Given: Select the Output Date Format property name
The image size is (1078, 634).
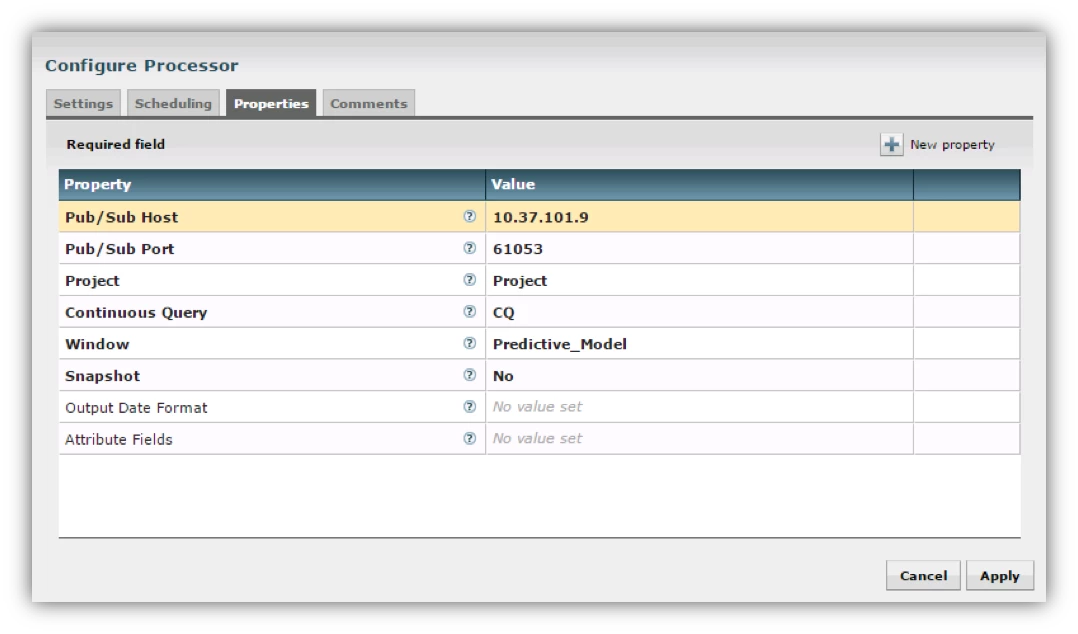Looking at the screenshot, I should point(136,408).
